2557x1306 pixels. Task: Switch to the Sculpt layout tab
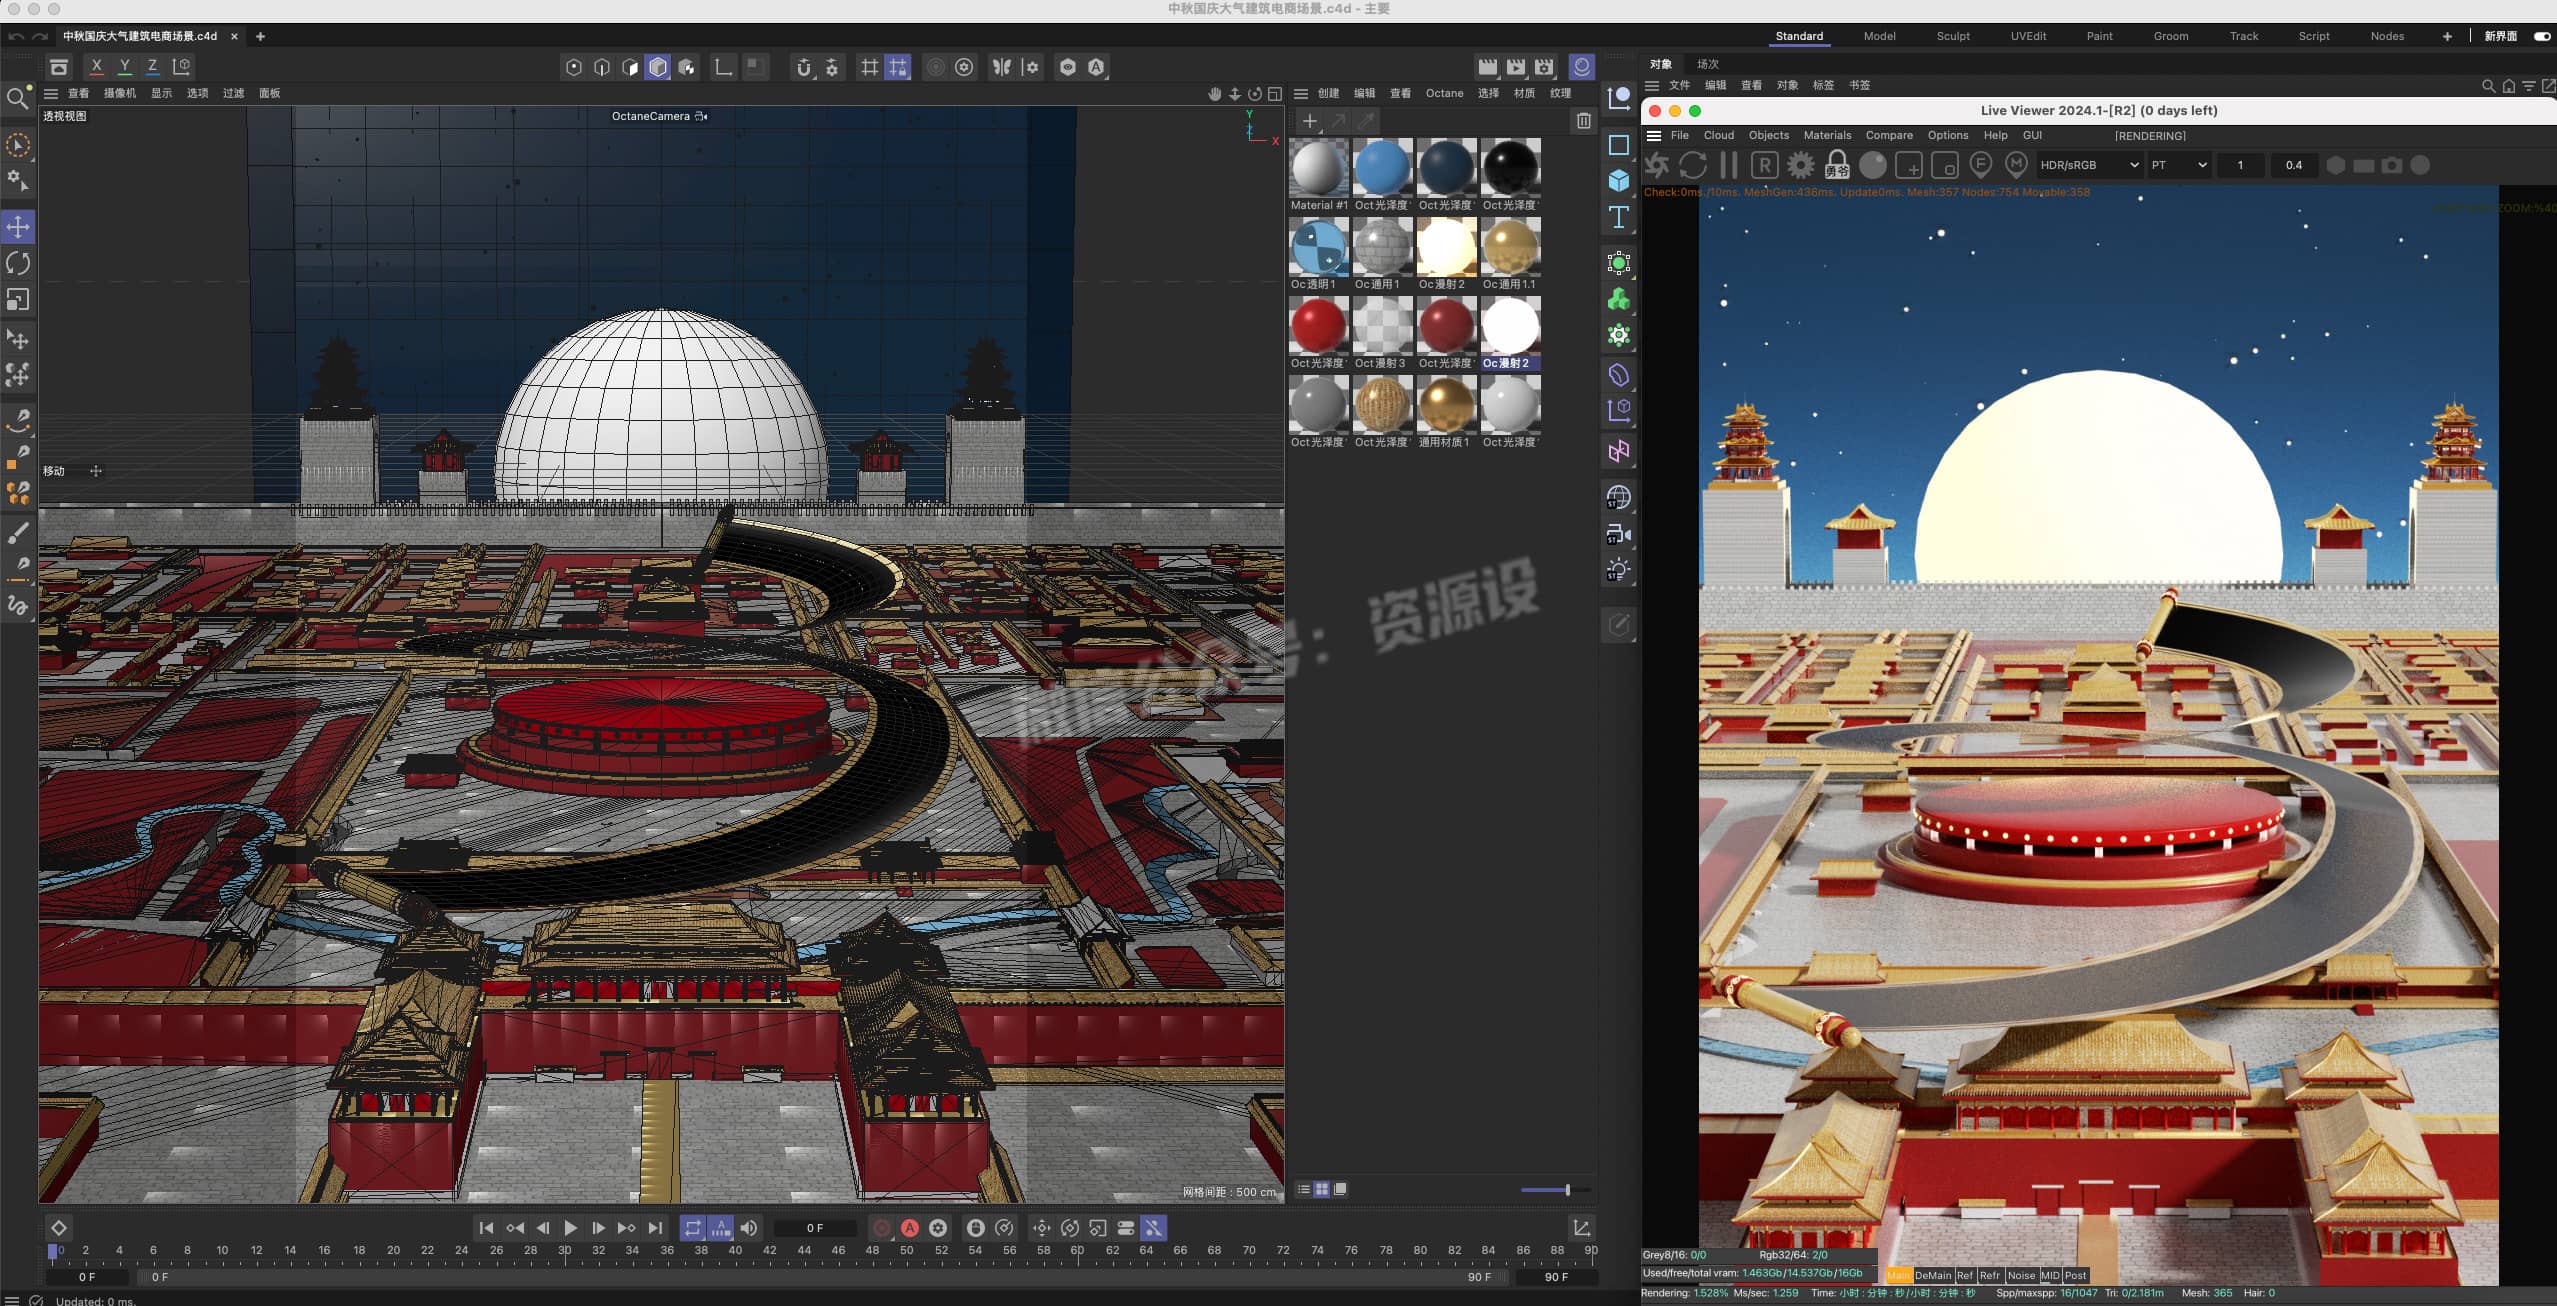(x=1953, y=36)
